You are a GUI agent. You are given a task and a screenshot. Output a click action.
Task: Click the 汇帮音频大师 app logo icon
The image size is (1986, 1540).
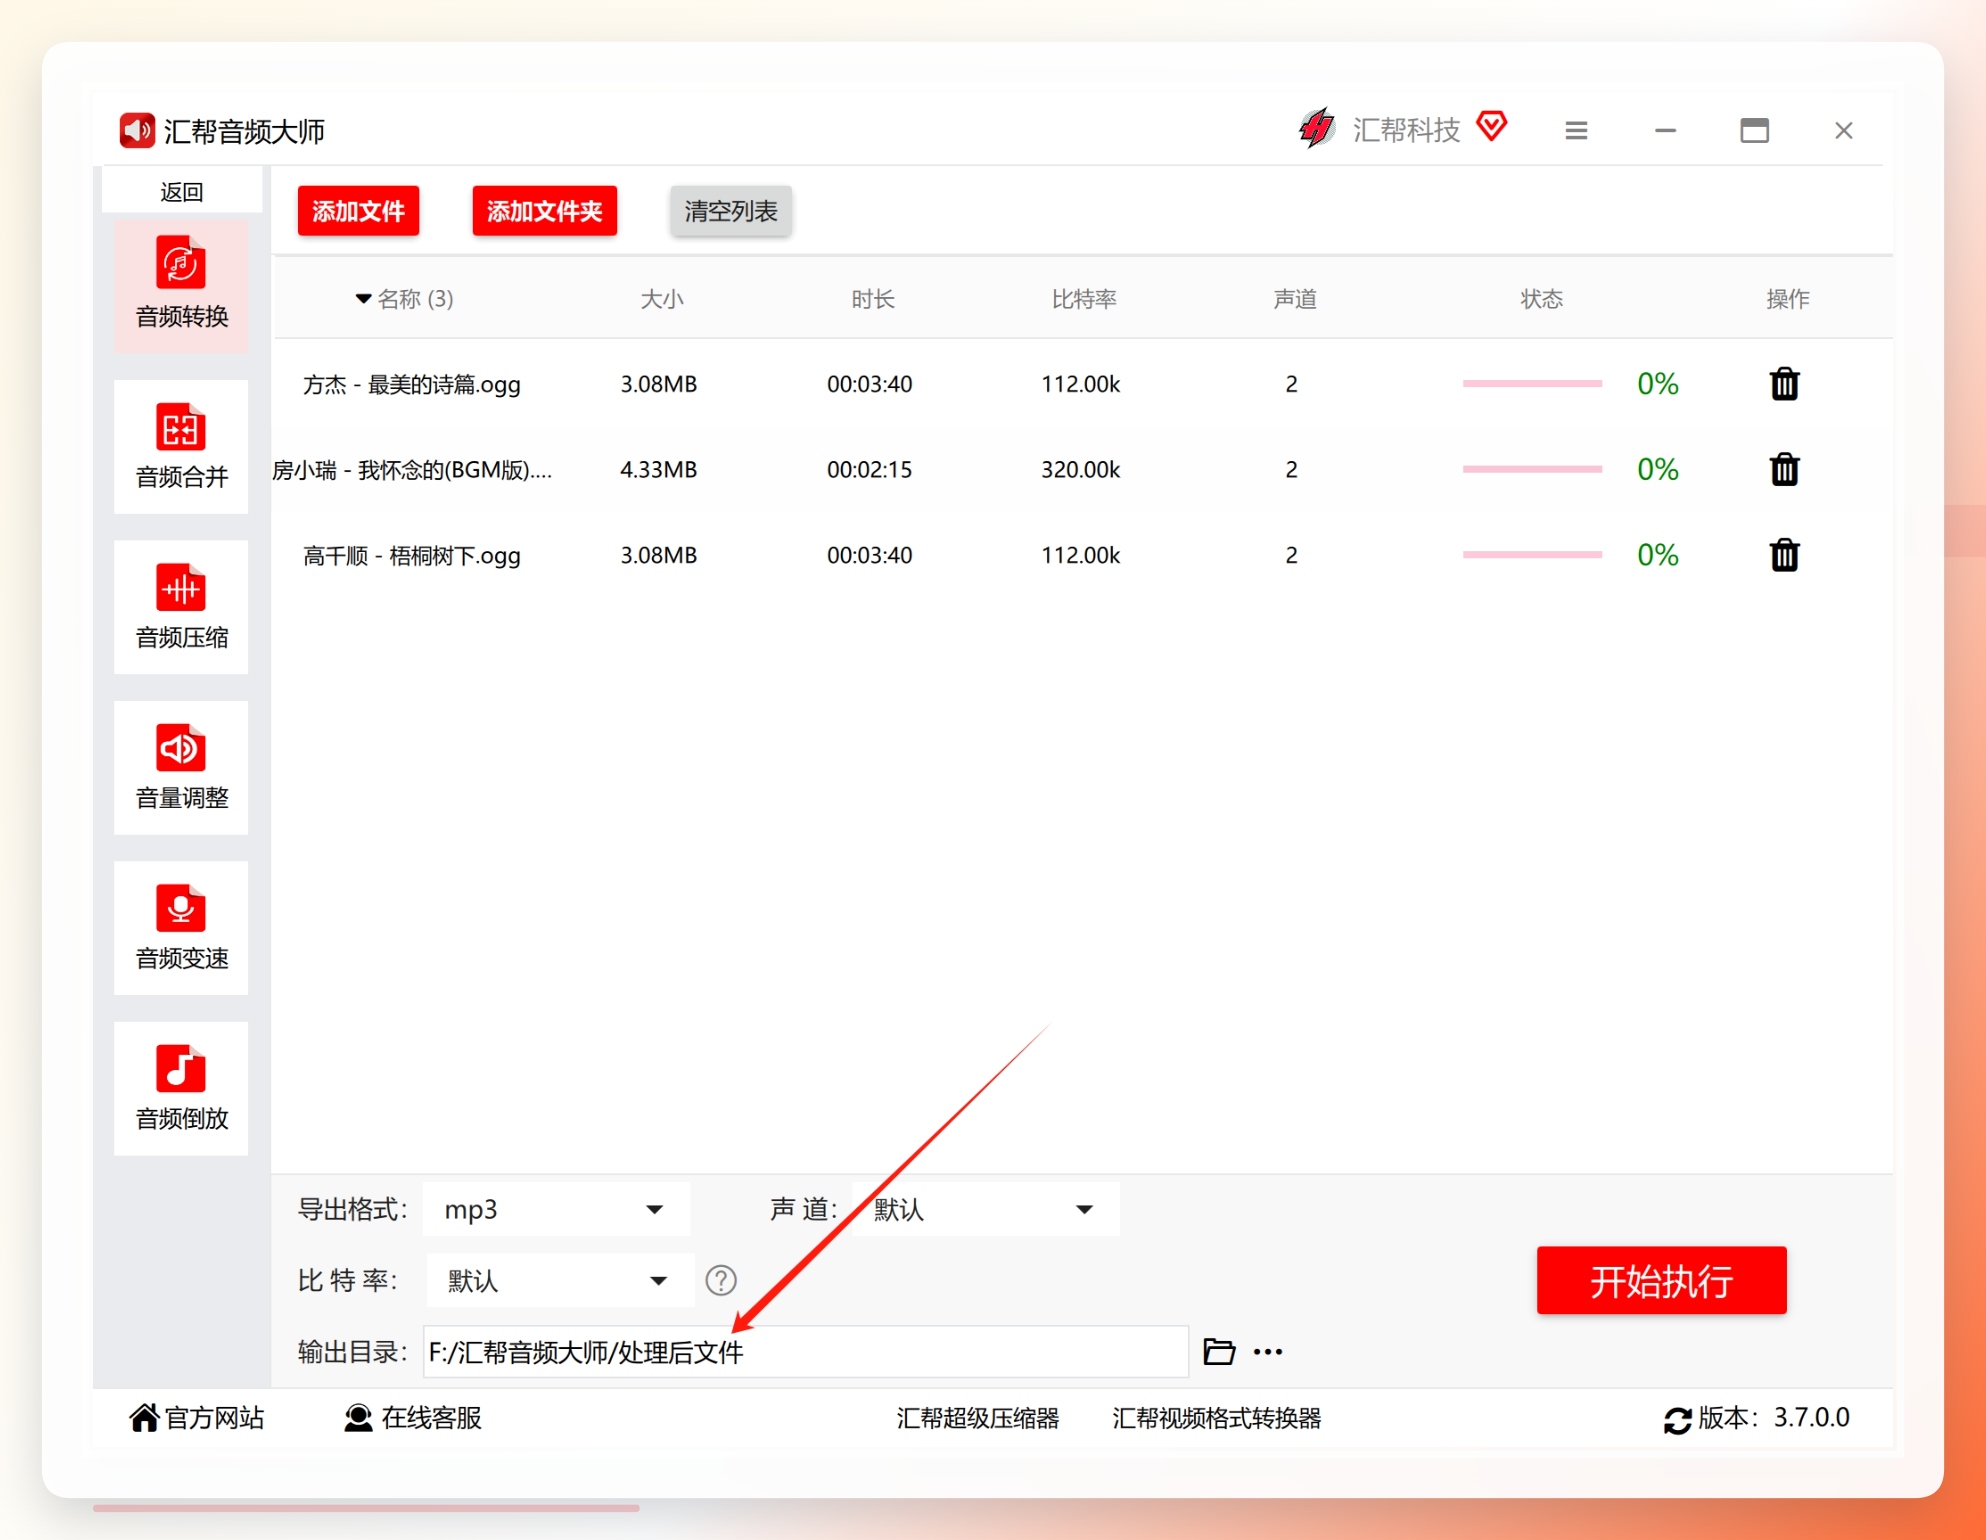click(x=137, y=131)
